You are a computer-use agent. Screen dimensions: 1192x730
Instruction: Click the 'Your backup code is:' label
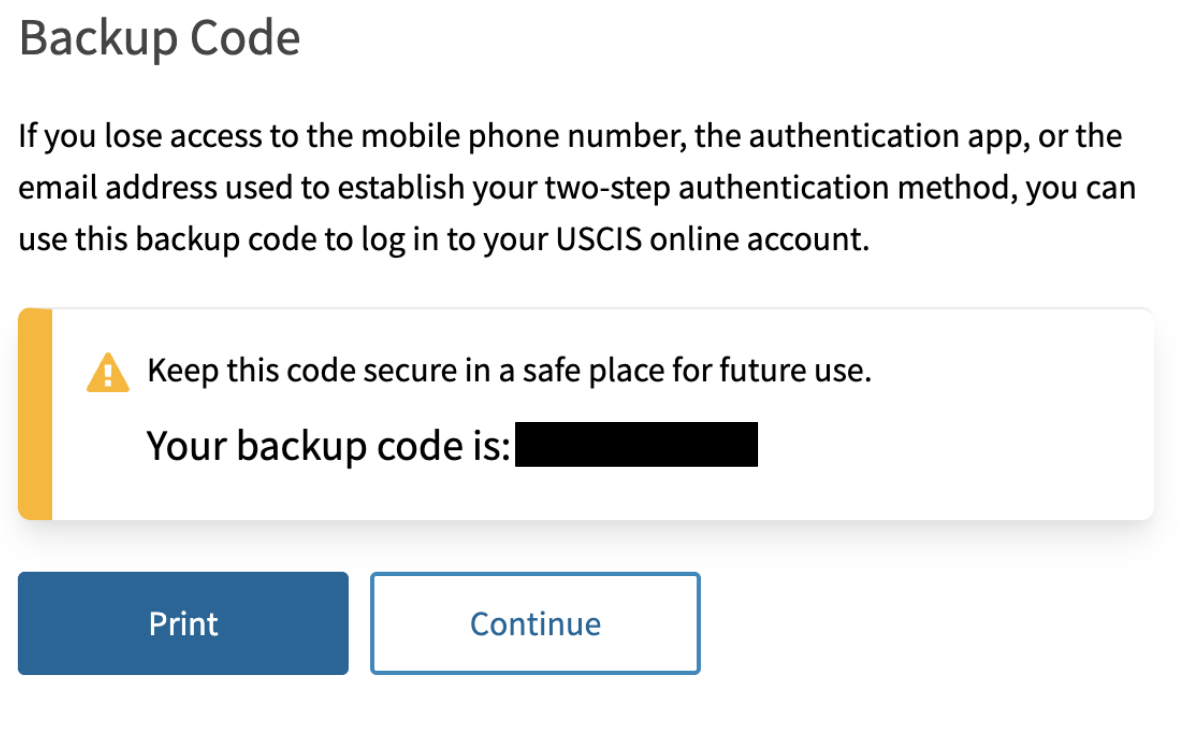(x=328, y=446)
